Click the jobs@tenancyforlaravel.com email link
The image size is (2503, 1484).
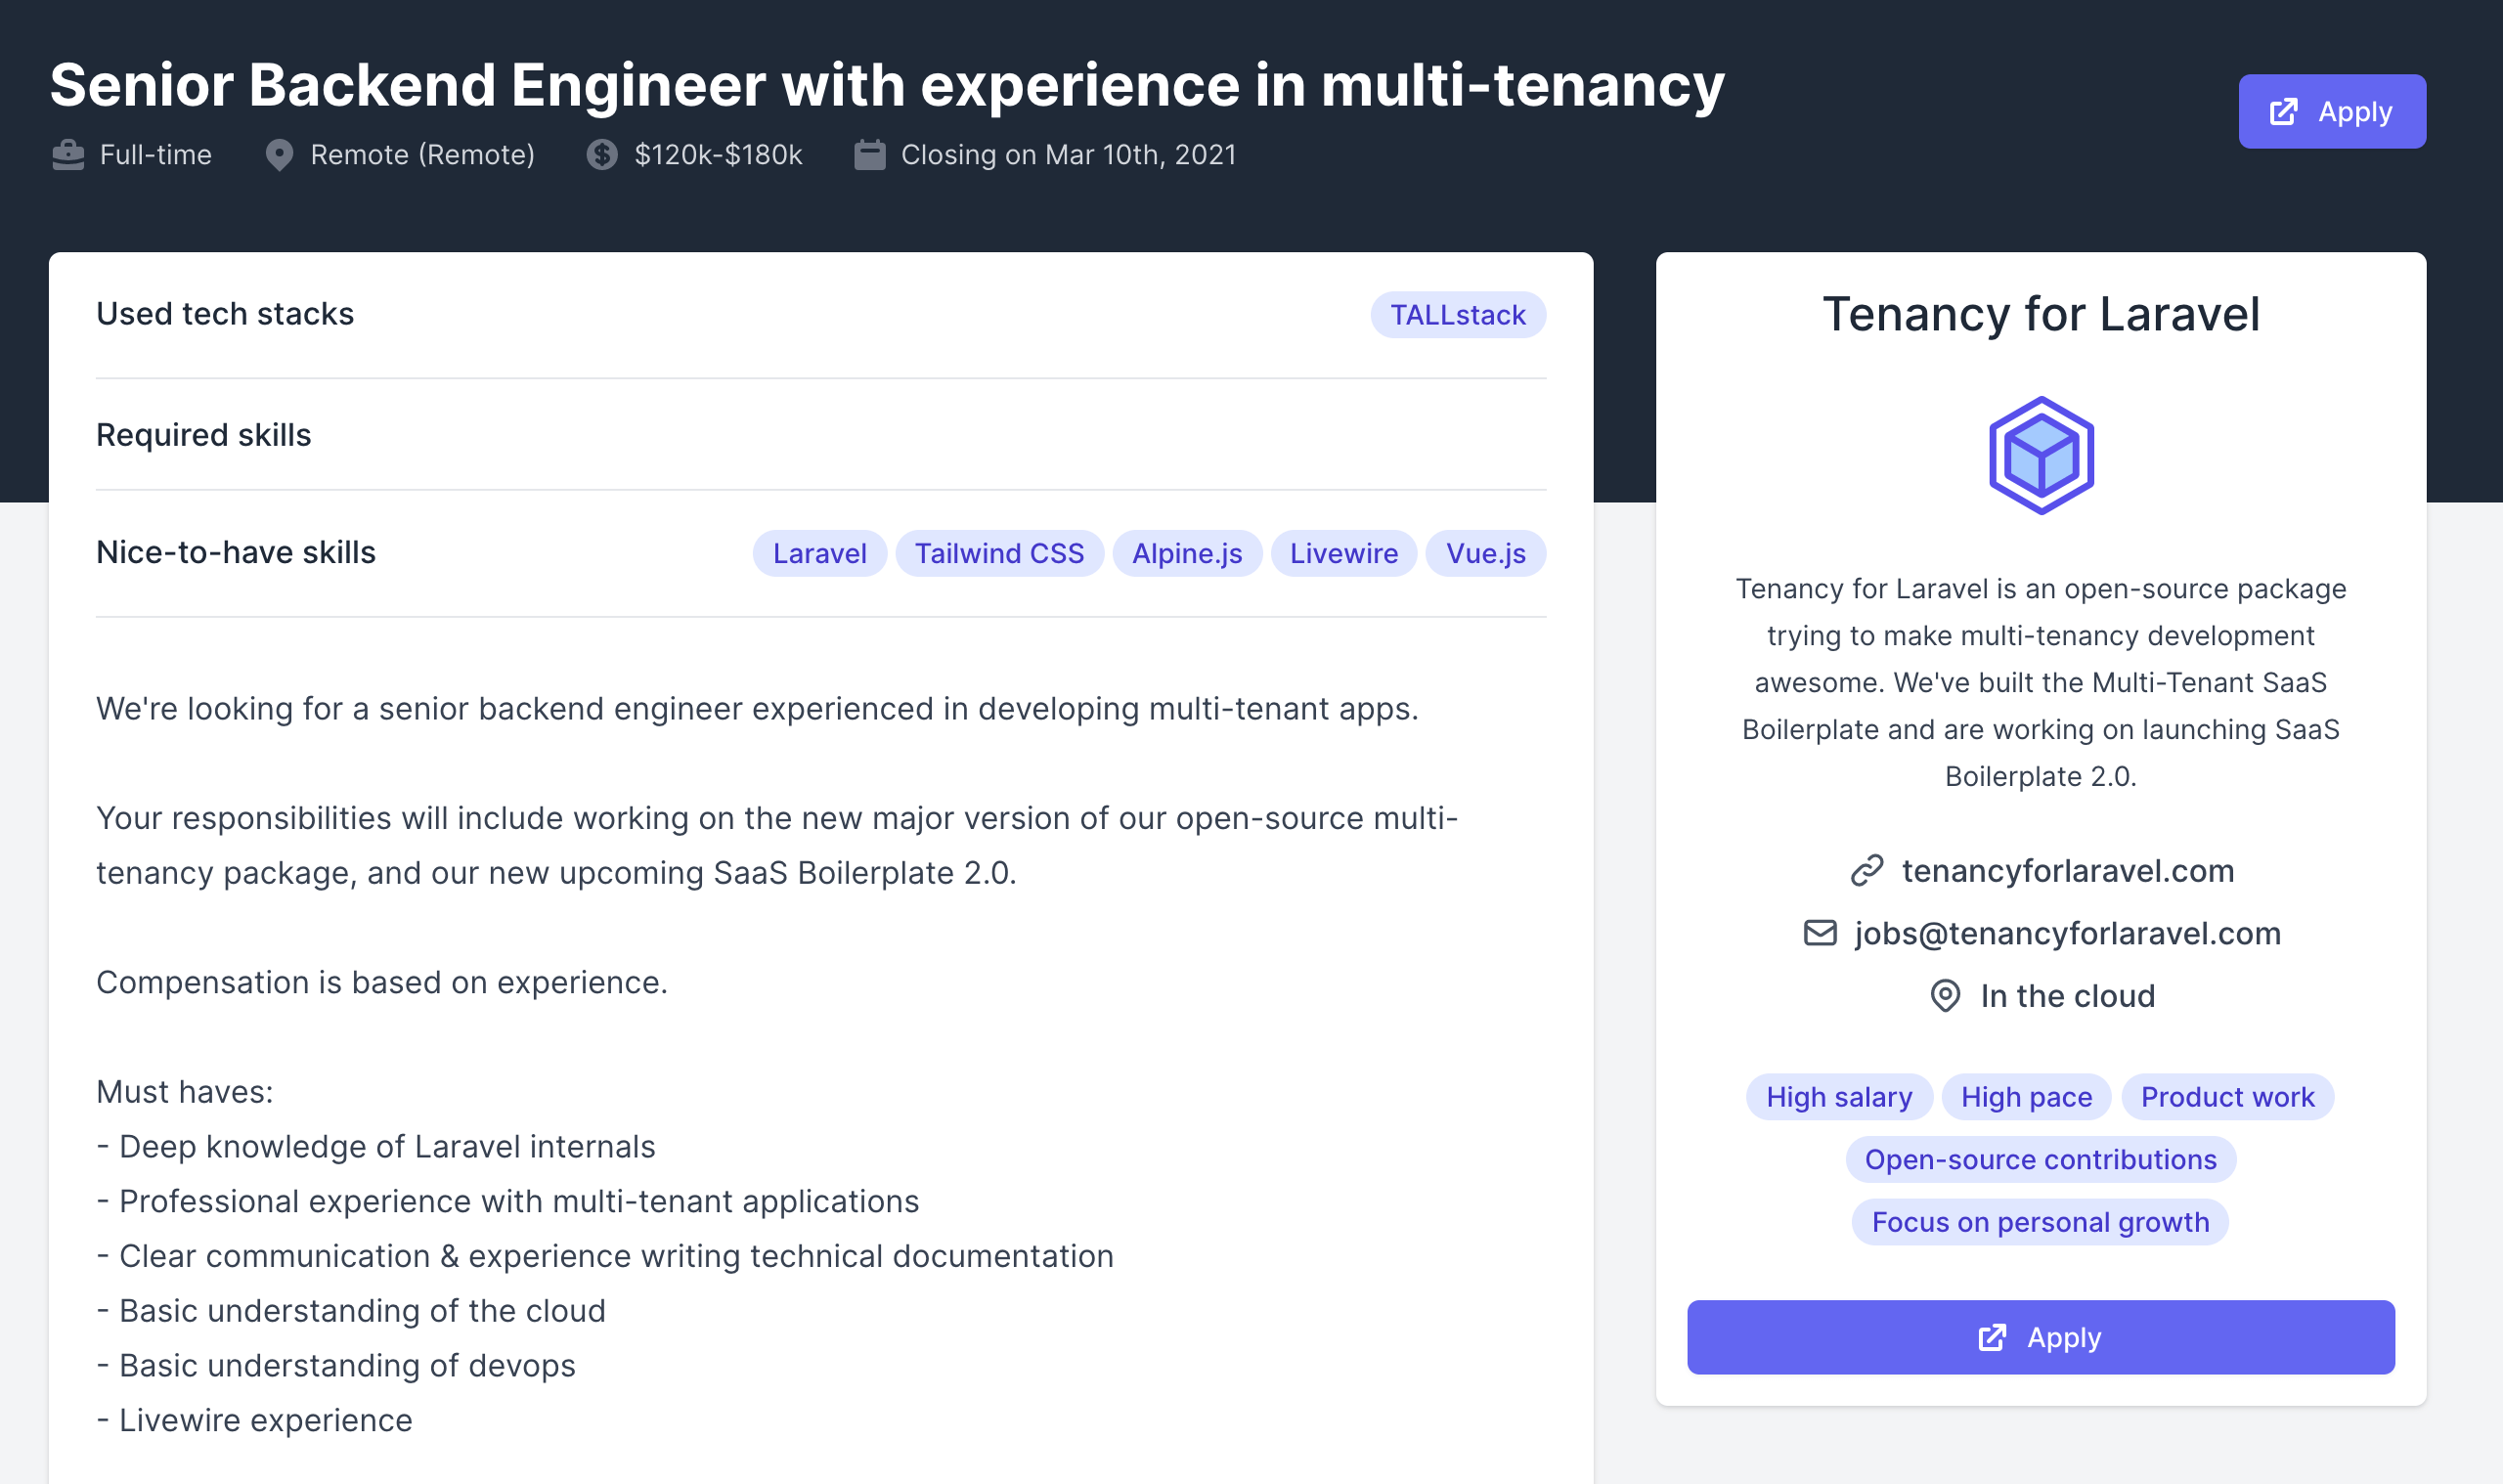tap(2067, 933)
